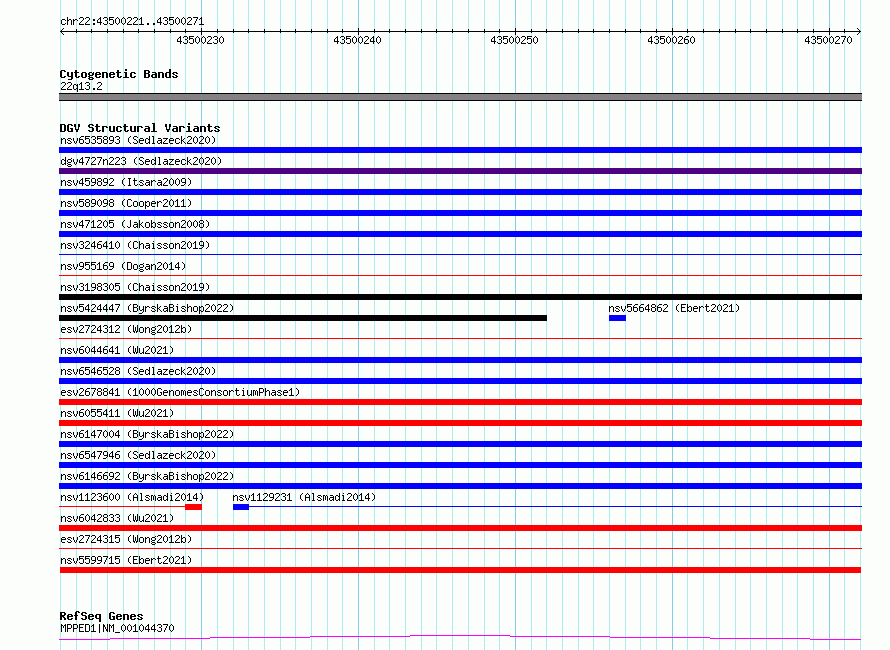This screenshot has width=890, height=650.
Task: Select nsv6146692 (ByrskaBishop2022) variant label
Action: [147, 476]
